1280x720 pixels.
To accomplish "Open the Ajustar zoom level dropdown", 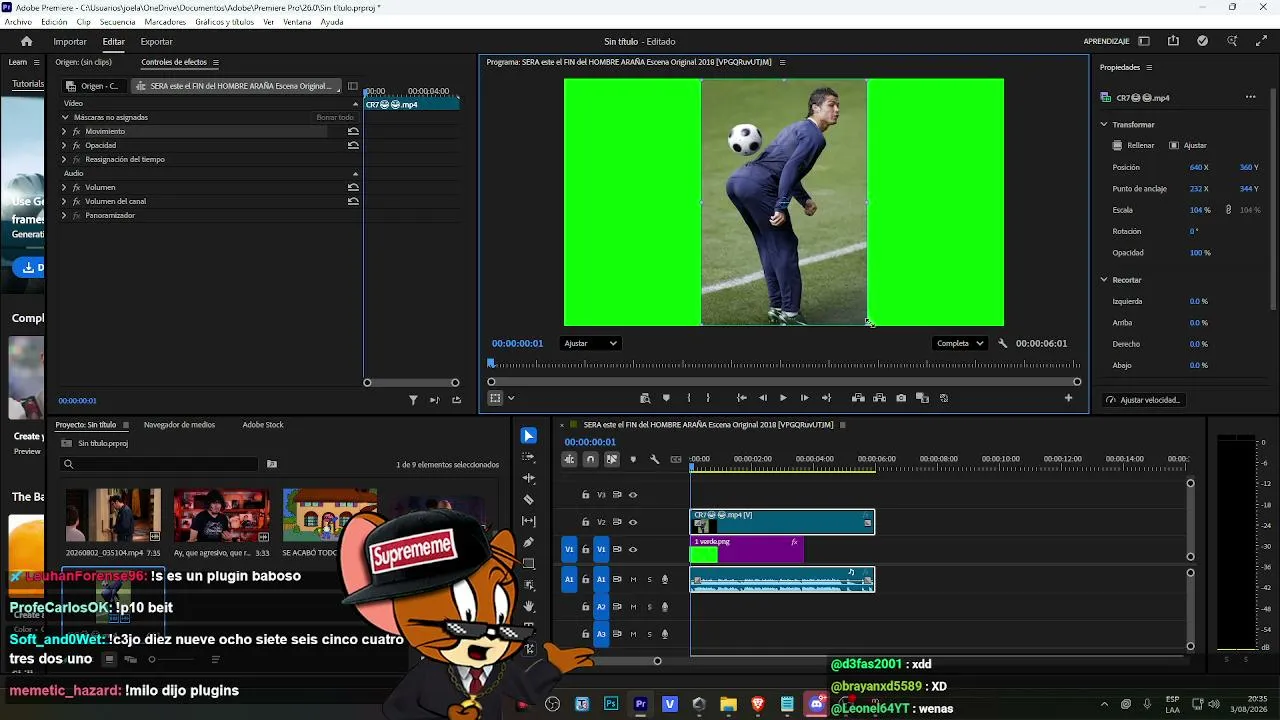I will (x=590, y=343).
